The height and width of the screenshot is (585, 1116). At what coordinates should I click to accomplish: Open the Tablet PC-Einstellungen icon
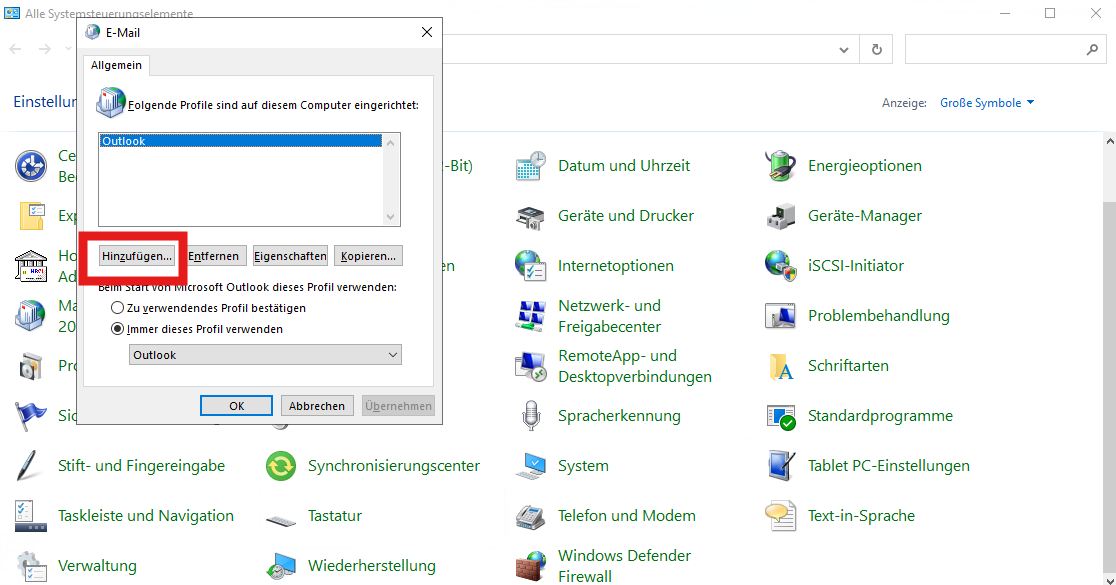pyautogui.click(x=781, y=466)
